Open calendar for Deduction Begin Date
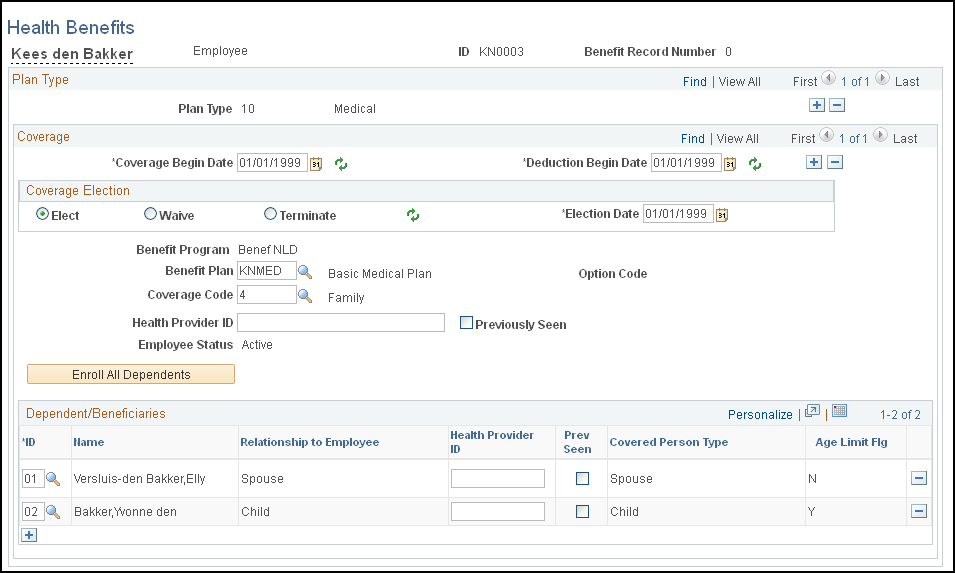 (730, 164)
